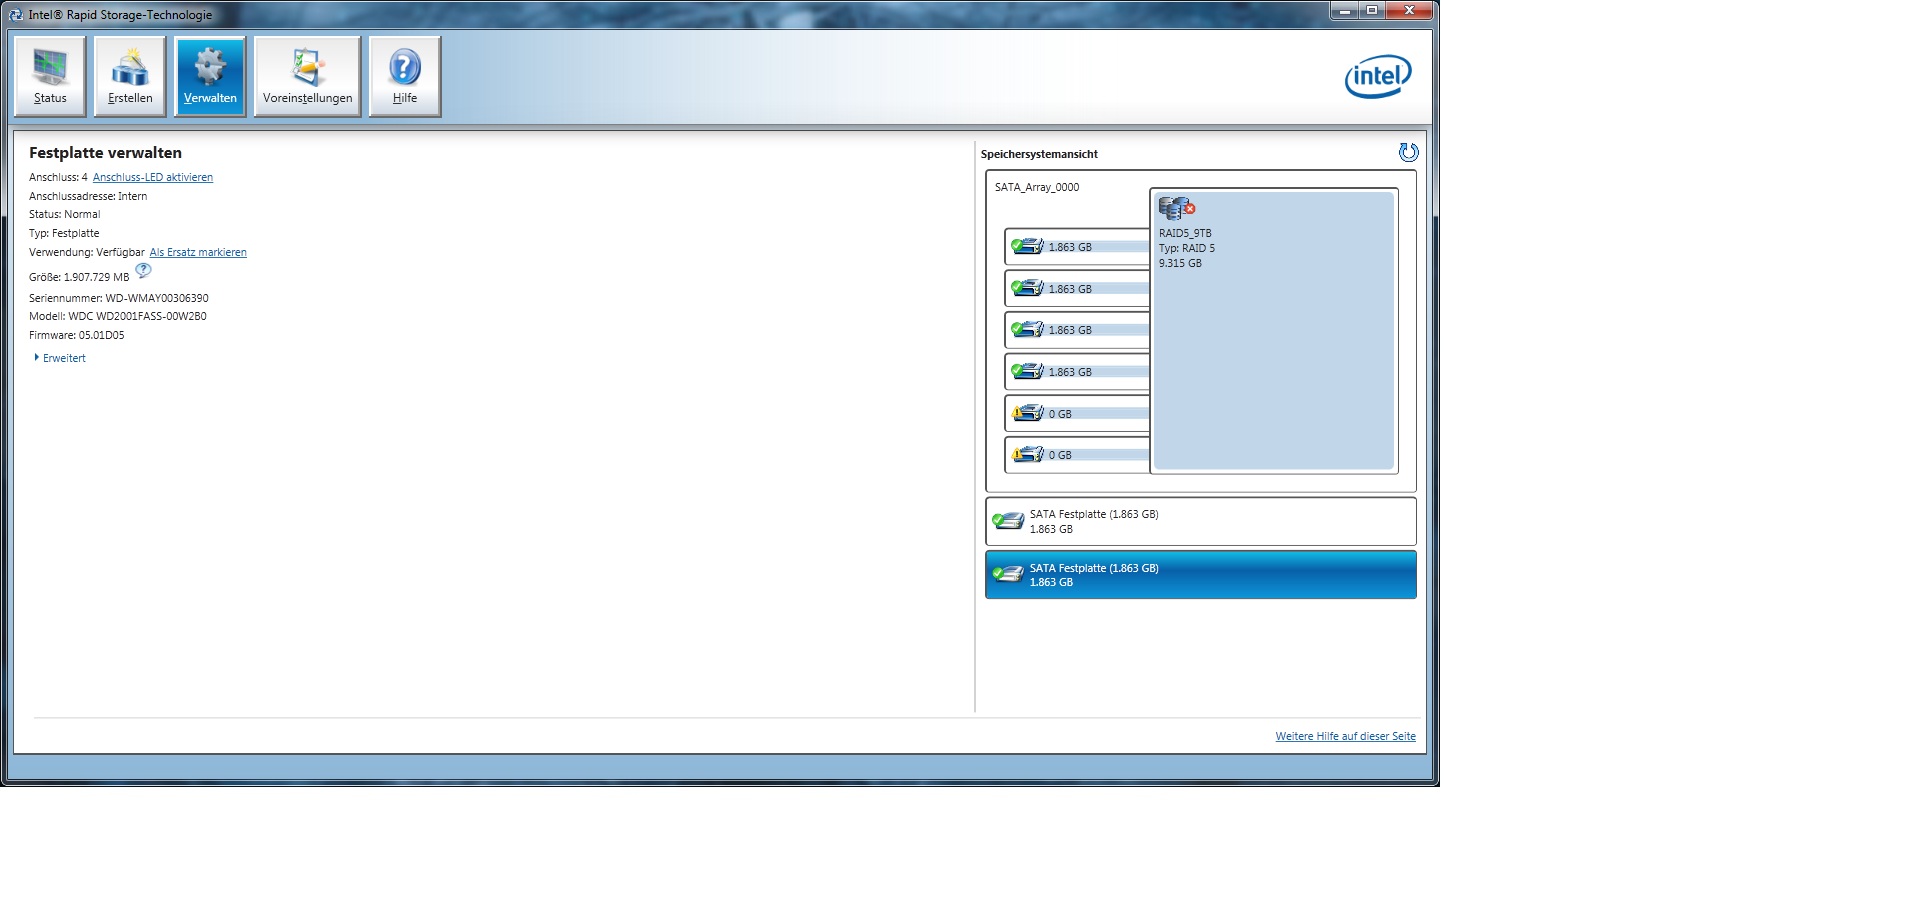
Task: Click the RAID5_9TB volume name
Action: tap(1185, 234)
